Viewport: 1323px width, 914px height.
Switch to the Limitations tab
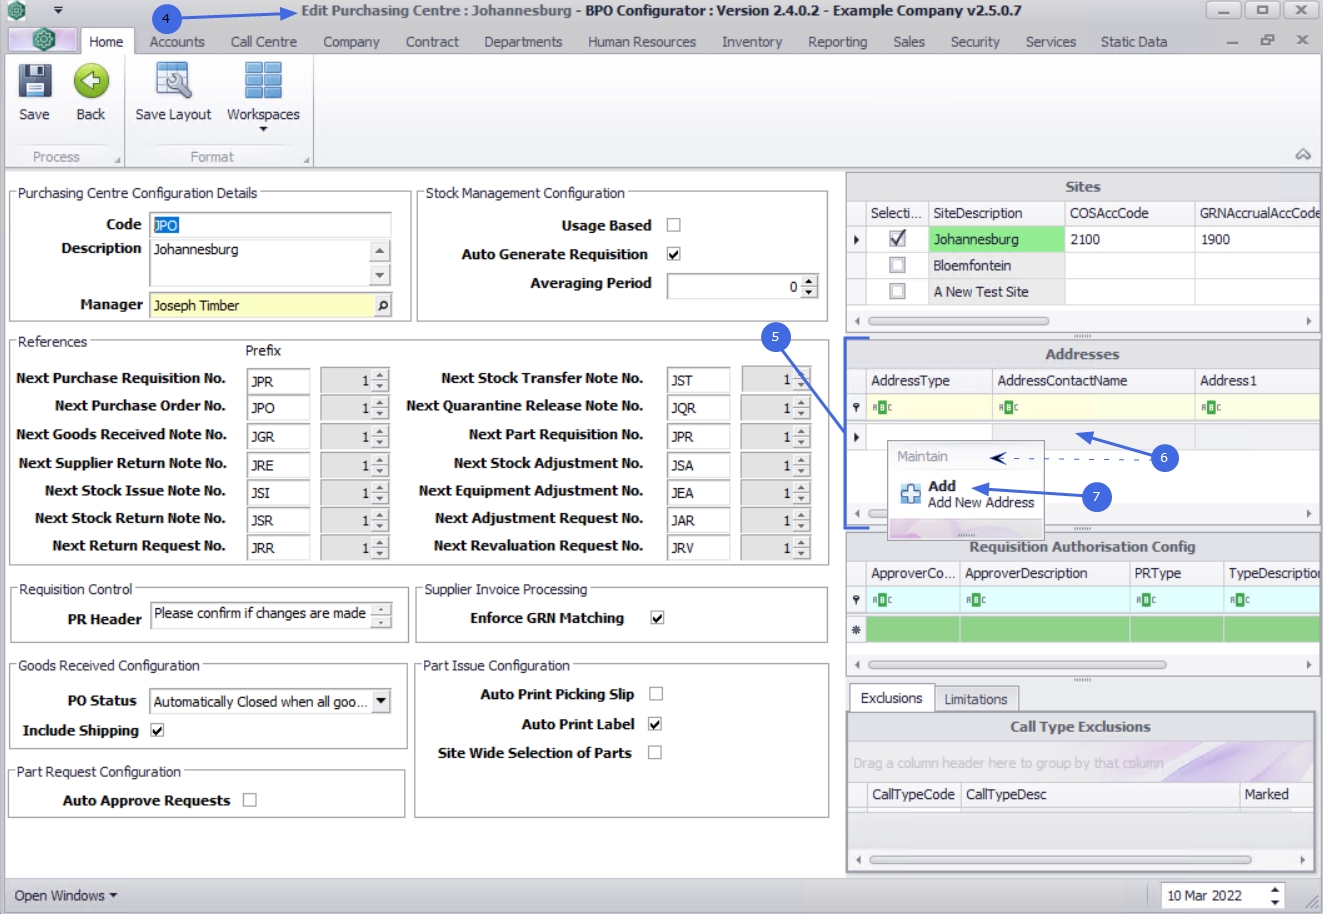click(975, 699)
